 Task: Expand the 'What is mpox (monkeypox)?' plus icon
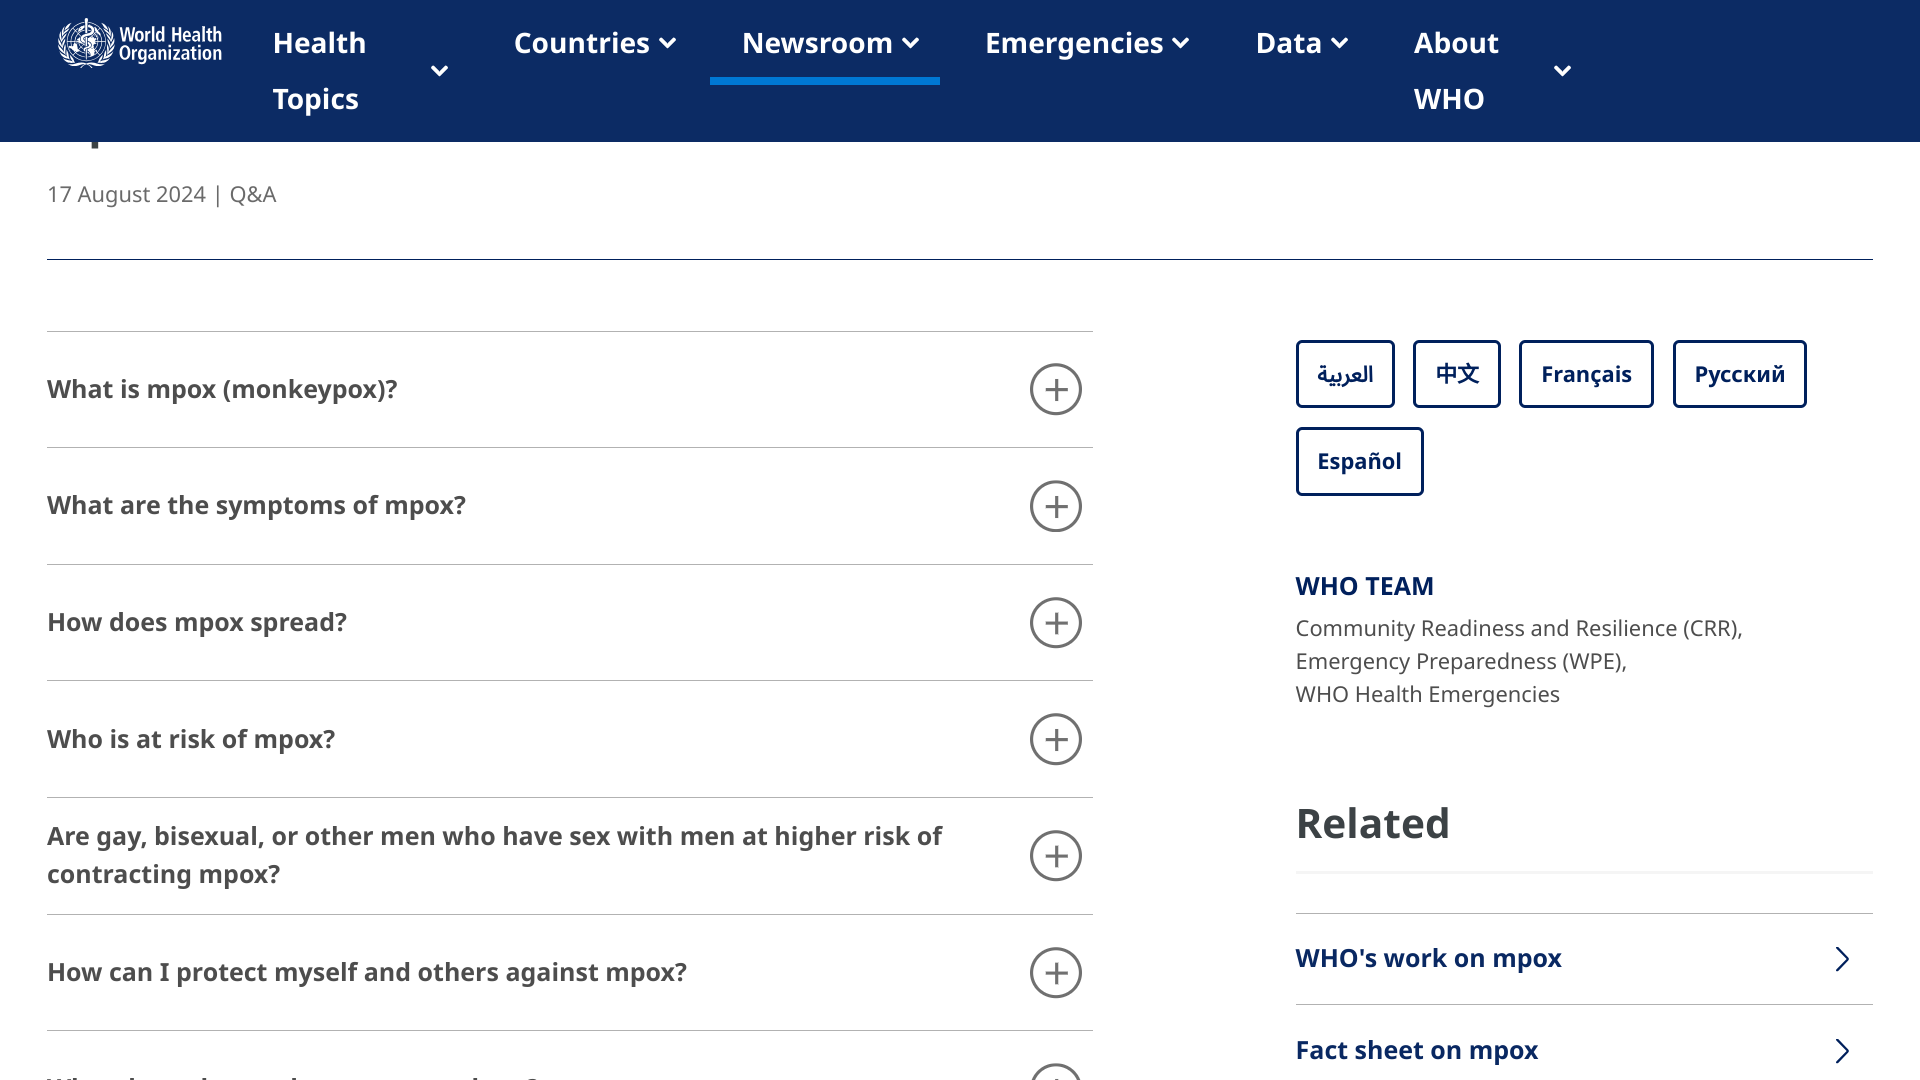click(1055, 389)
